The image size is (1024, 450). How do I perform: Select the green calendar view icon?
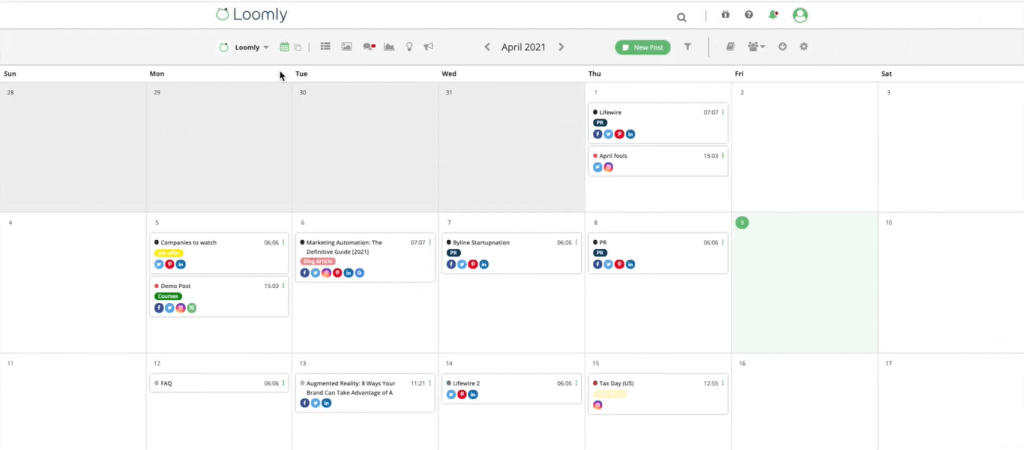click(284, 47)
